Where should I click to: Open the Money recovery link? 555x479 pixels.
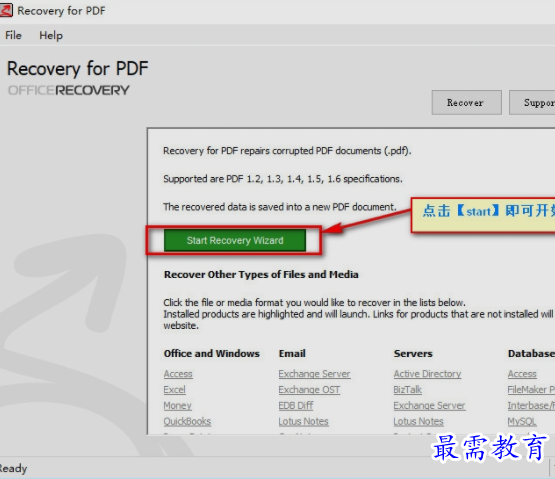pyautogui.click(x=177, y=406)
